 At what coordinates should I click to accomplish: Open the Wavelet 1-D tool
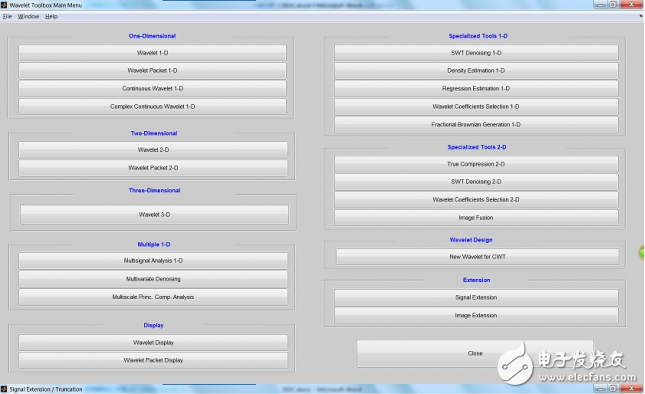pos(152,53)
